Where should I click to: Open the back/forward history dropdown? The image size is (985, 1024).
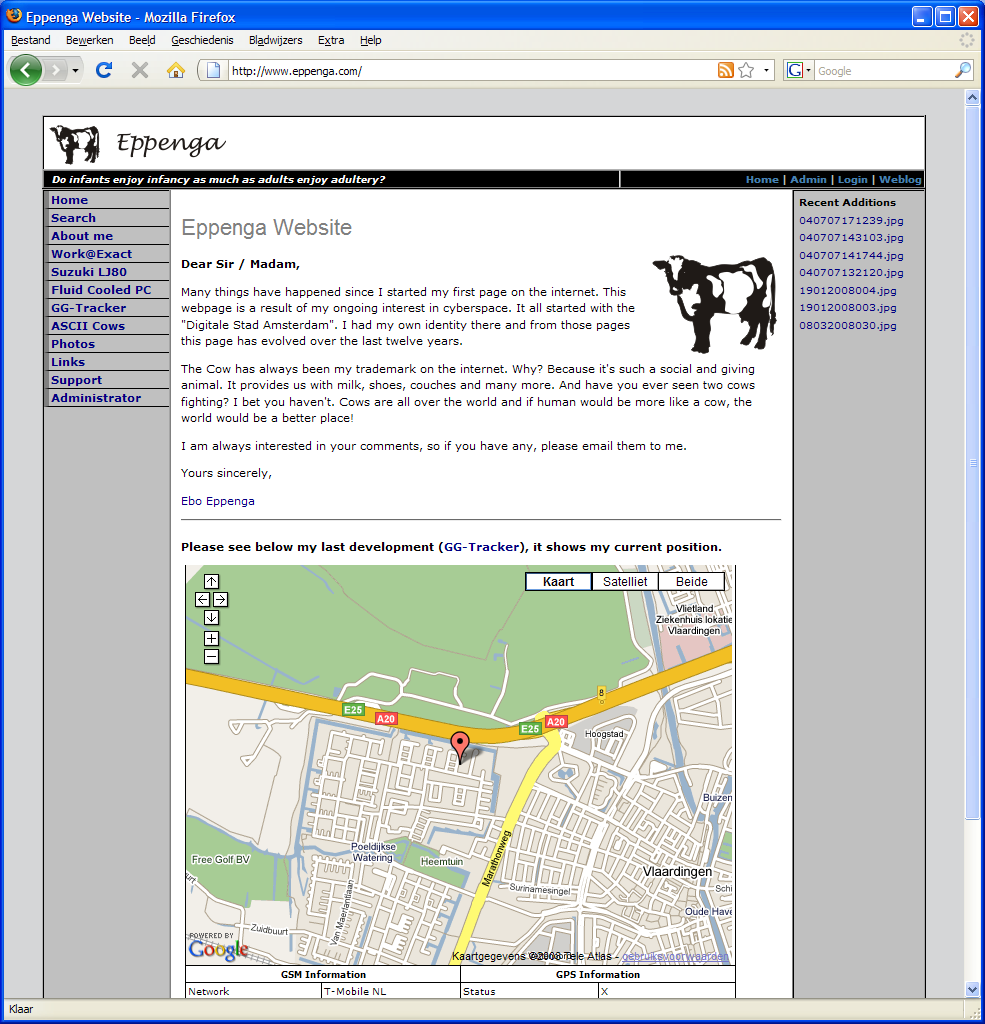pos(76,70)
